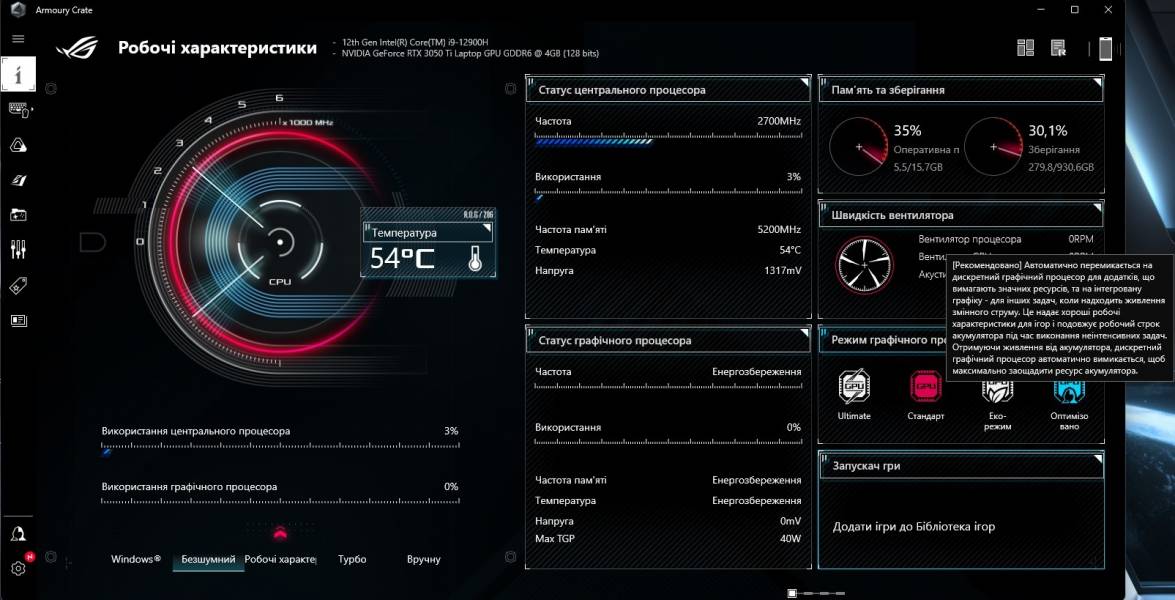Switch to the Вручну mode
This screenshot has width=1175, height=600.
(423, 560)
